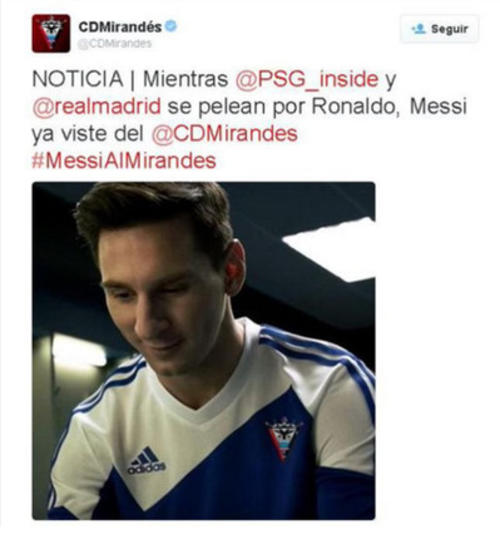Image resolution: width=500 pixels, height=534 pixels.
Task: Click the follow person-plus icon
Action: (419, 29)
